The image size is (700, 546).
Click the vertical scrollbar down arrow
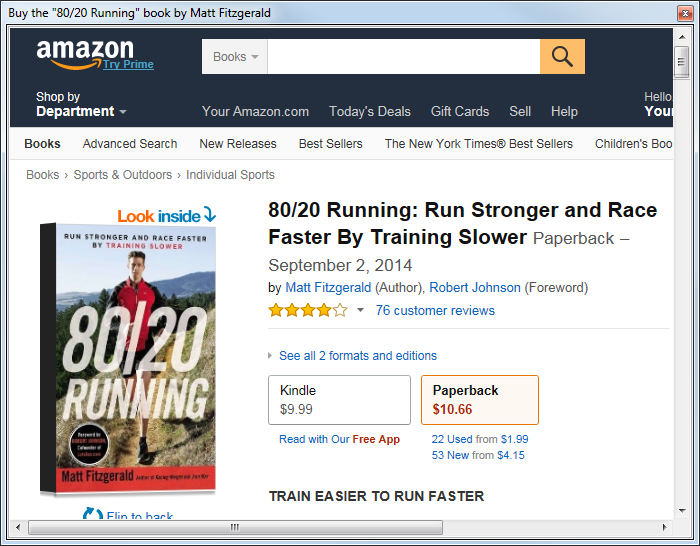(x=681, y=508)
